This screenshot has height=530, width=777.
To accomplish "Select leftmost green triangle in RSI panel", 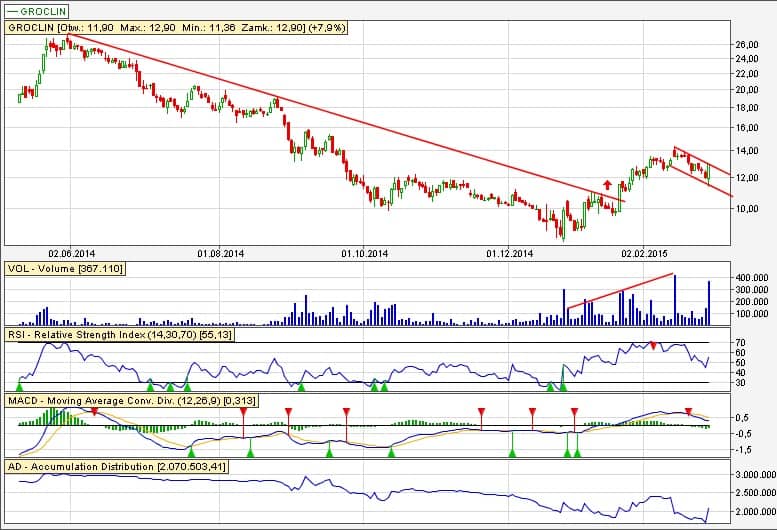I will pos(19,385).
